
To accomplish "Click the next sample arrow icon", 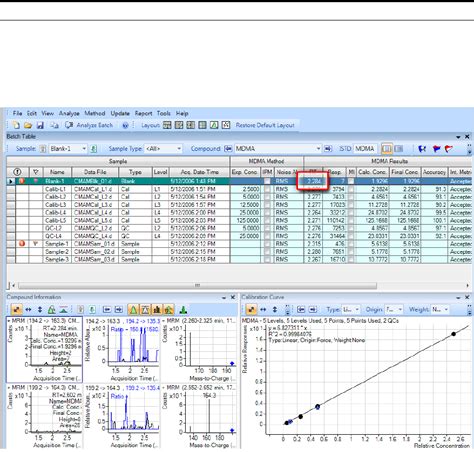I will pos(94,149).
